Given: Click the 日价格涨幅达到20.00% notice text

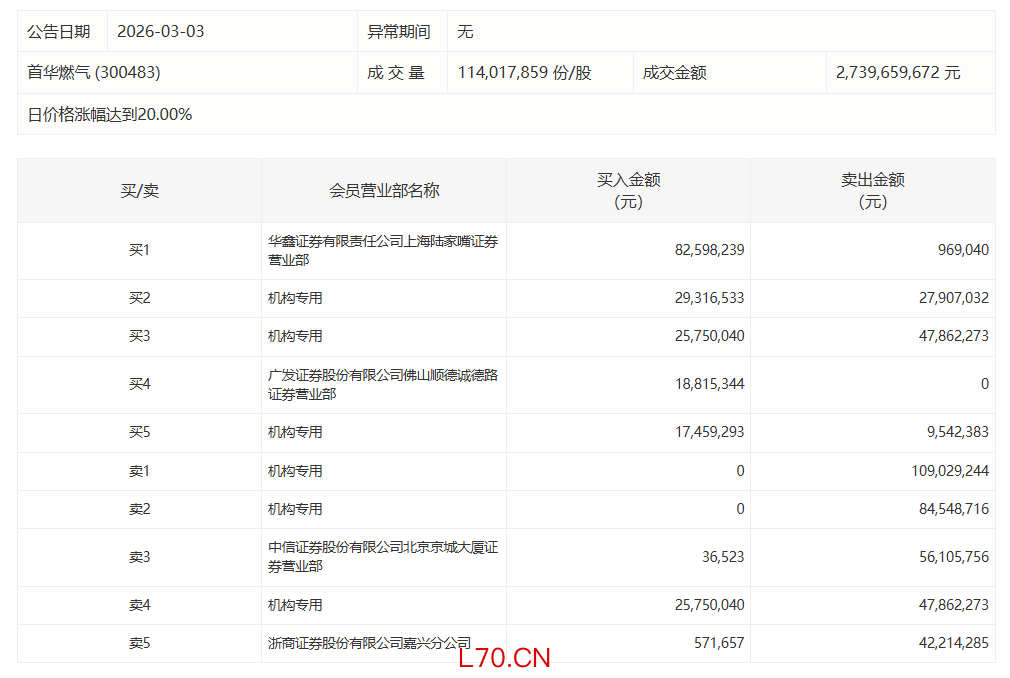Looking at the screenshot, I should tap(110, 114).
